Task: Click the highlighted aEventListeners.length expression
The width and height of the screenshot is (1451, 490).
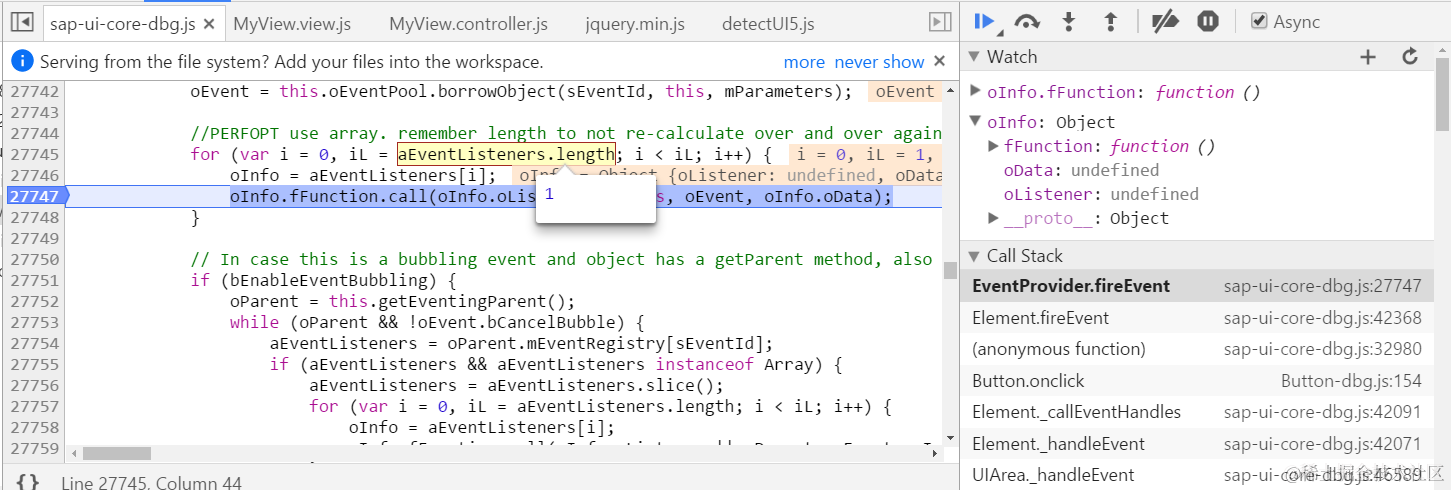Action: 506,154
